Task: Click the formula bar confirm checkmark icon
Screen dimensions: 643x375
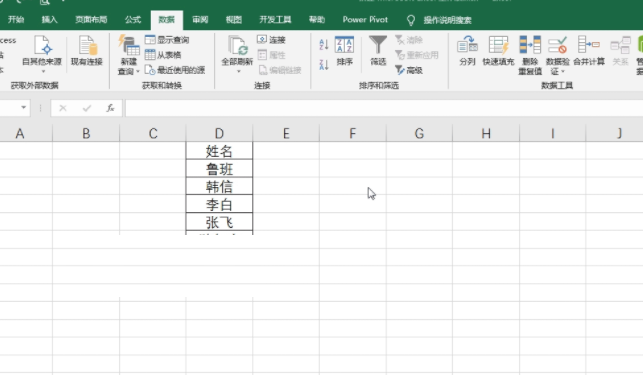Action: coord(87,108)
